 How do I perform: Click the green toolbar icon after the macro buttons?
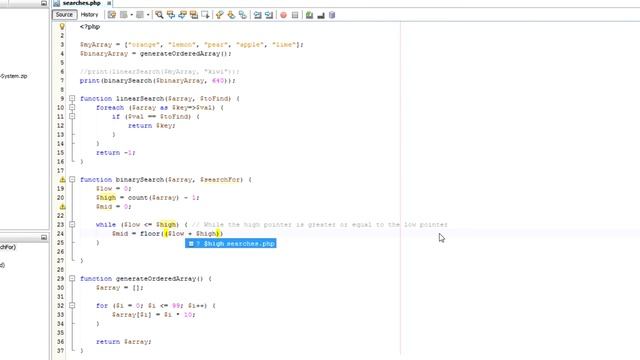click(x=309, y=15)
